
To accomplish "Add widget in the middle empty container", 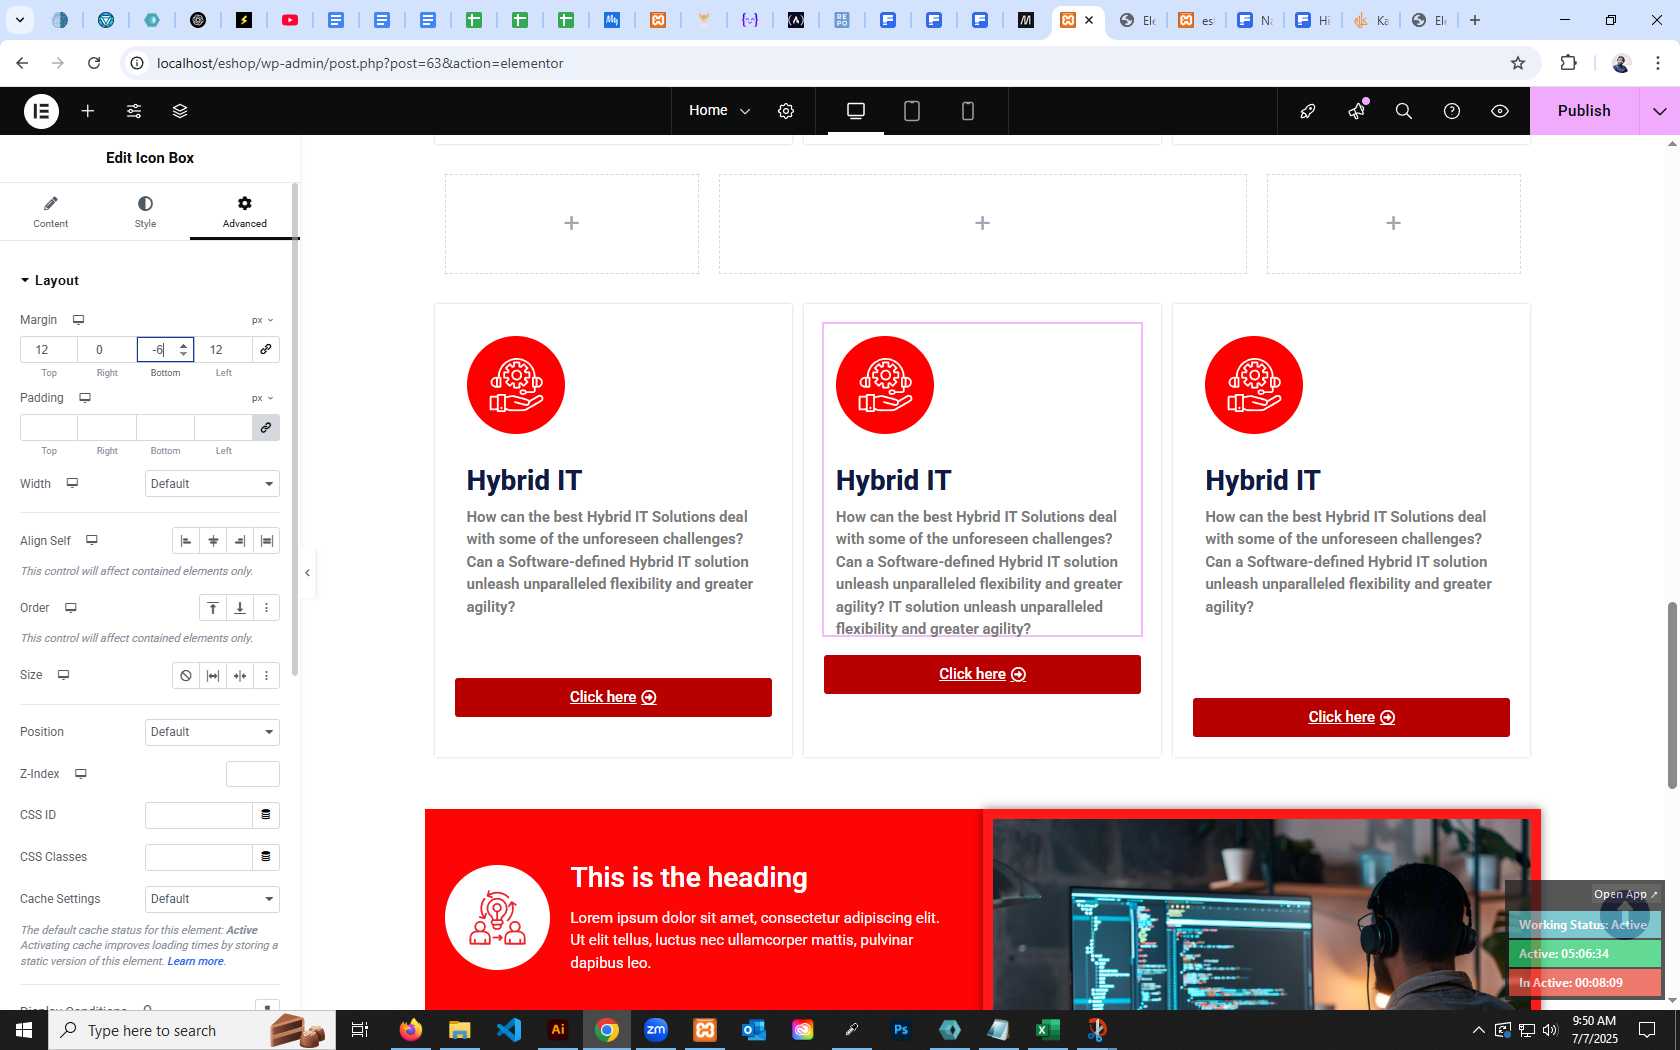I will pos(982,223).
